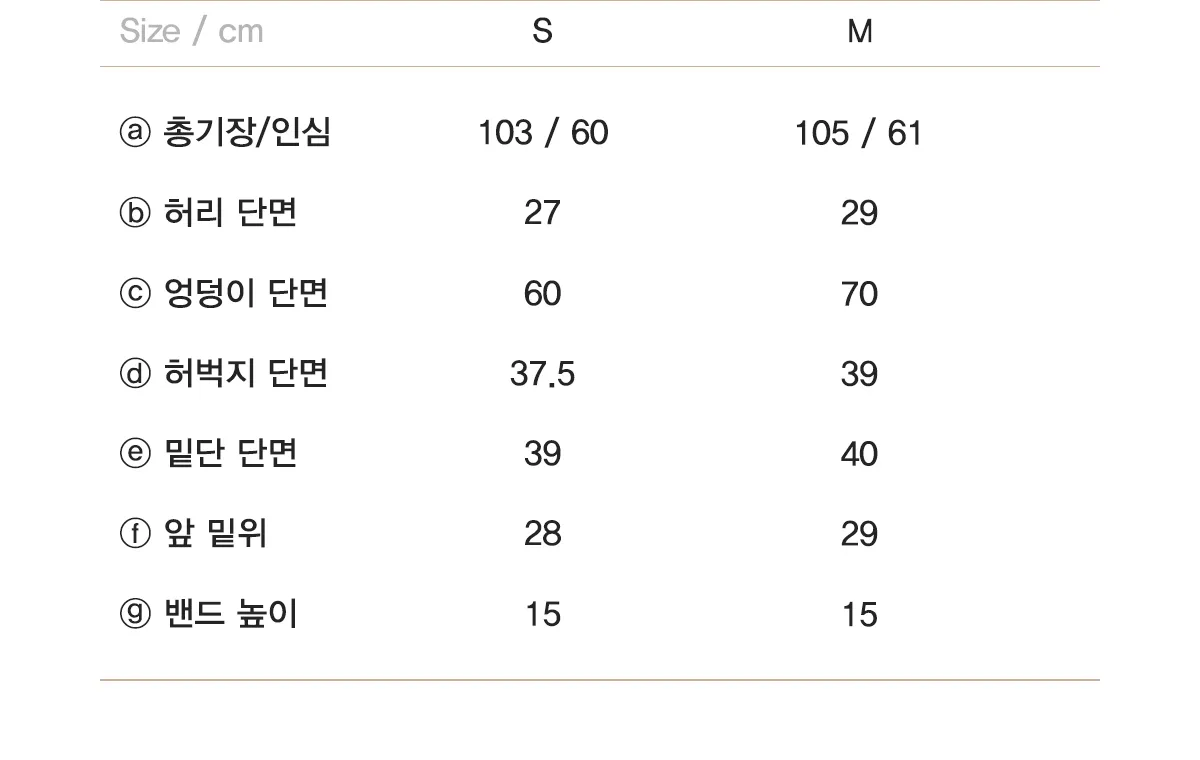Click the circled ⓒ marker beside 엉덩이 단면

click(x=135, y=294)
